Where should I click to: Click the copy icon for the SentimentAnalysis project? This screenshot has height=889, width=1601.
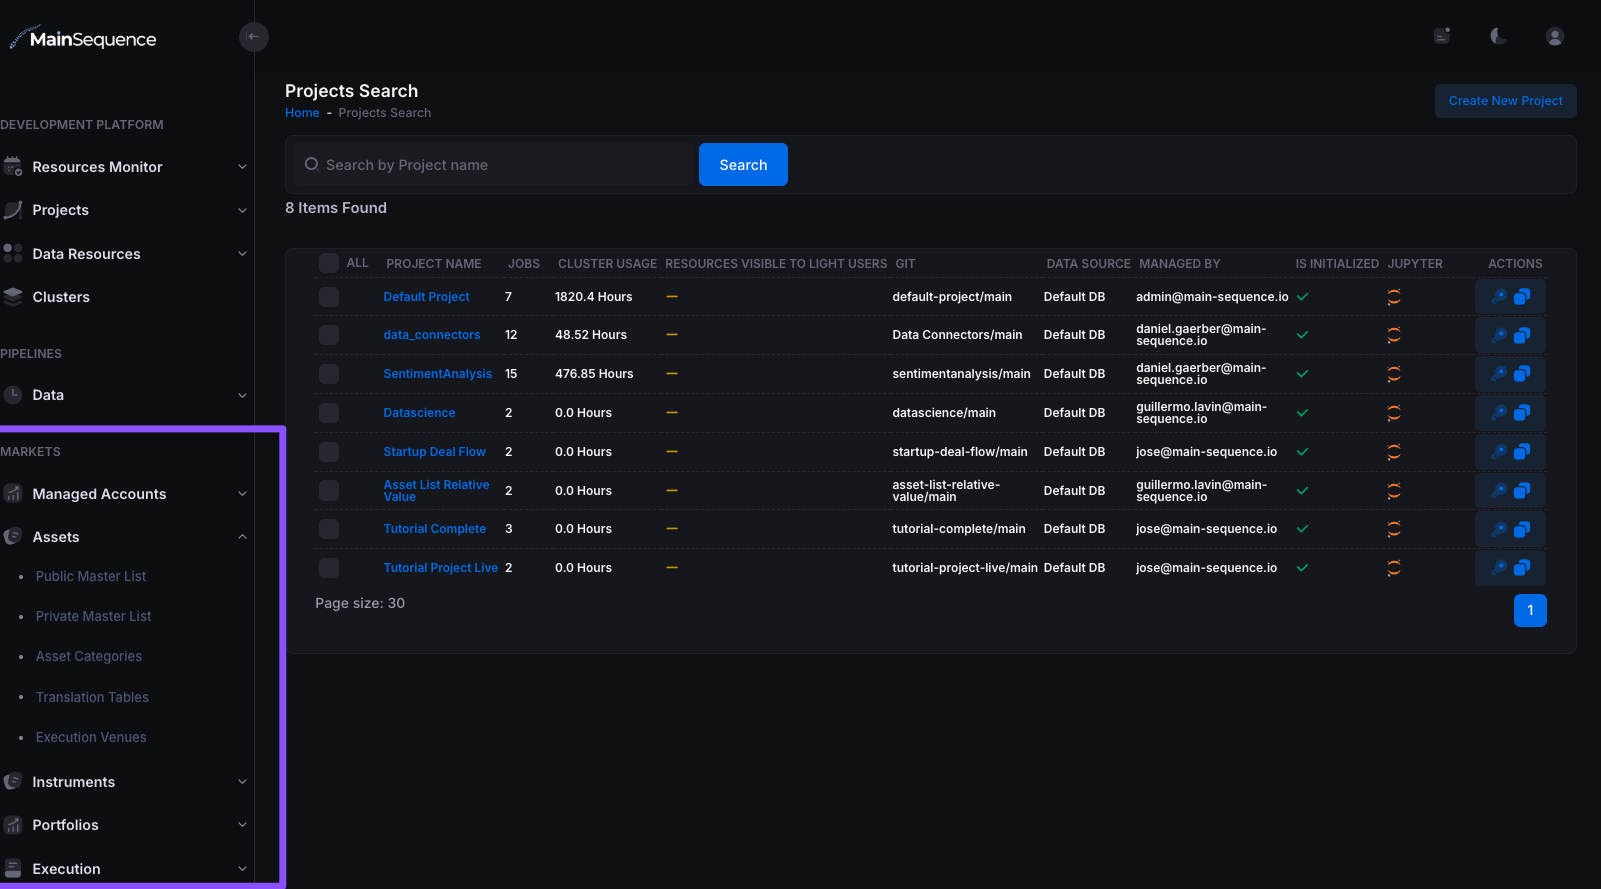[1522, 374]
